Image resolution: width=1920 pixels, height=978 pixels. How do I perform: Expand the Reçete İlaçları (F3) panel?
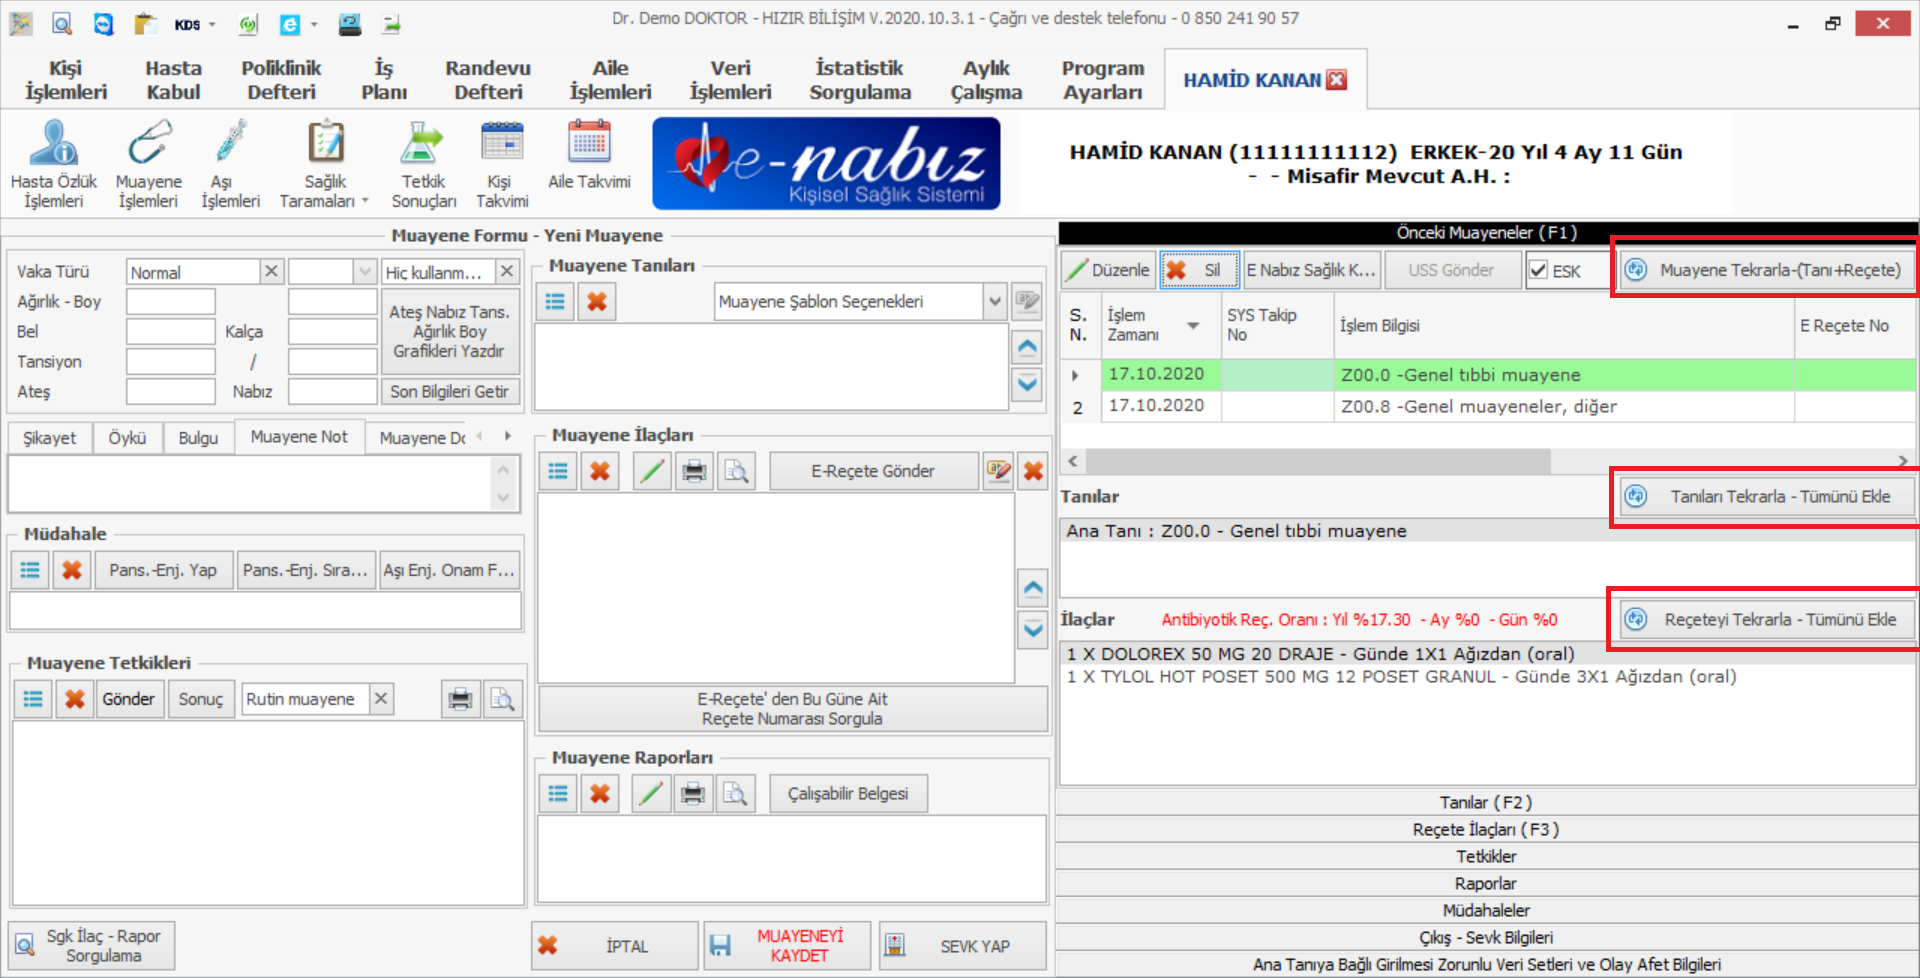pos(1486,829)
